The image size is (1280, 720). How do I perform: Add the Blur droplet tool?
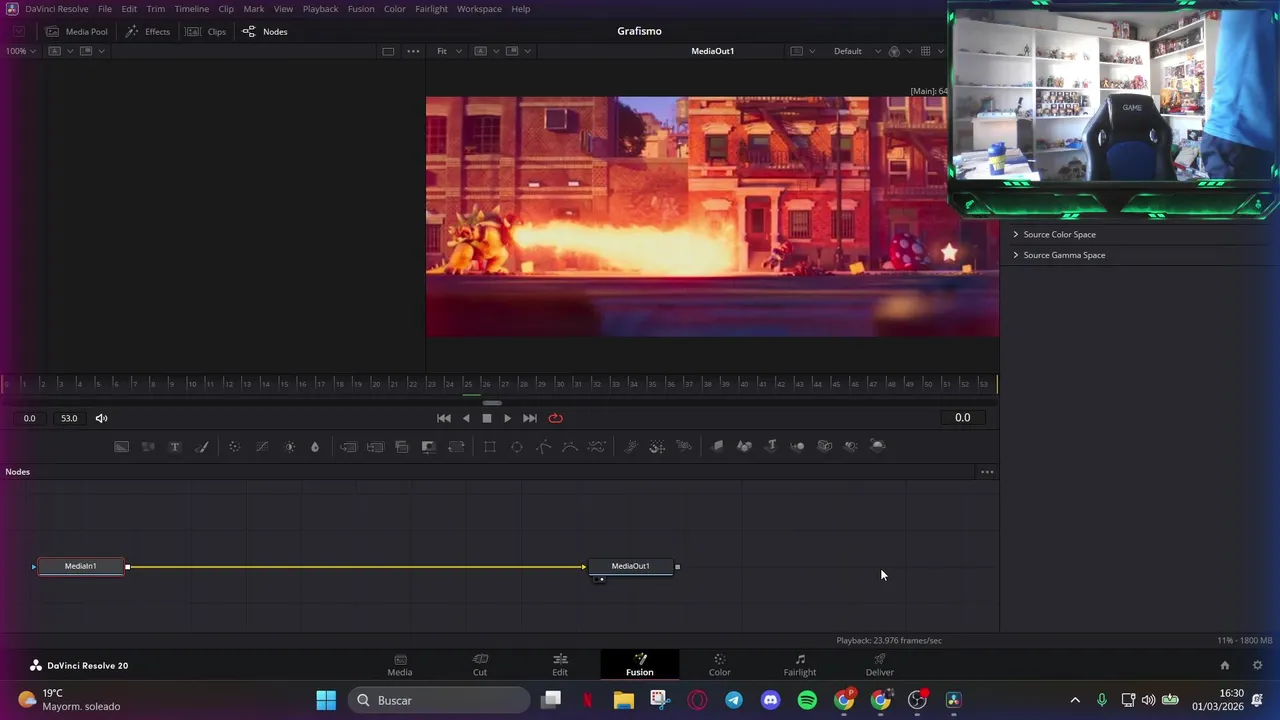point(315,446)
